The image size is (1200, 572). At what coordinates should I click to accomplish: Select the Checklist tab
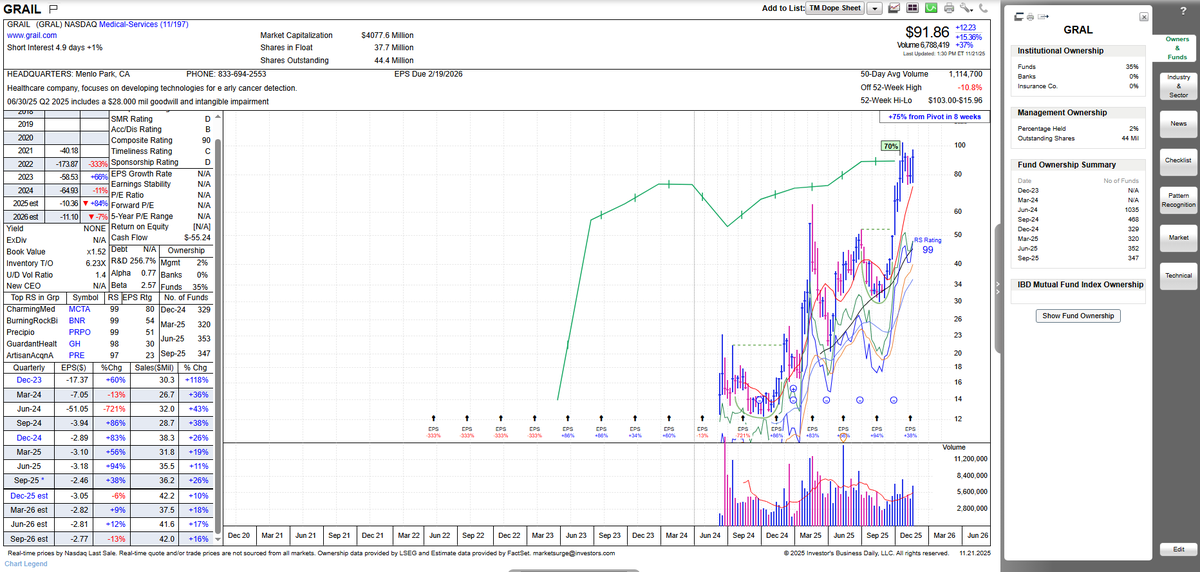click(x=1177, y=160)
